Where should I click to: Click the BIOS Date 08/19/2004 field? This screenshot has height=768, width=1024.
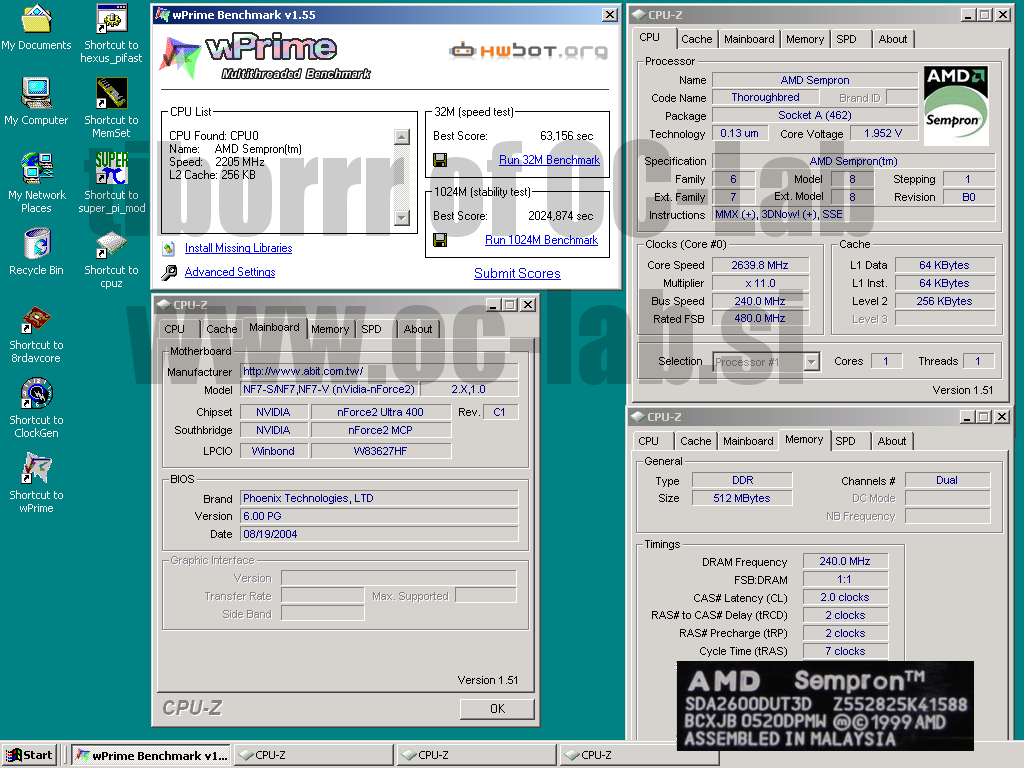[379, 534]
